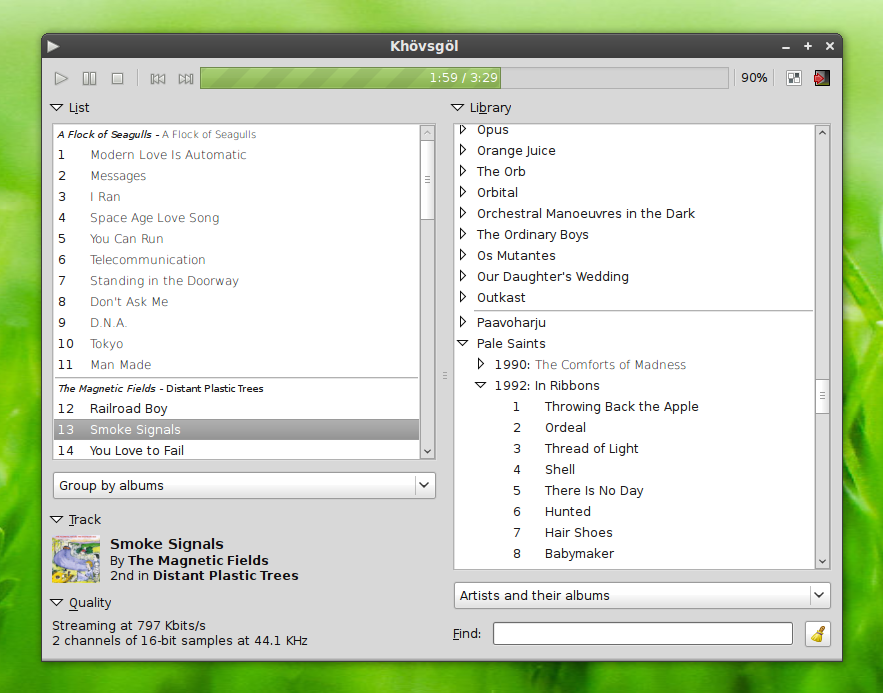Viewport: 883px width, 693px height.
Task: Expand The Orb artist node
Action: pyautogui.click(x=463, y=171)
